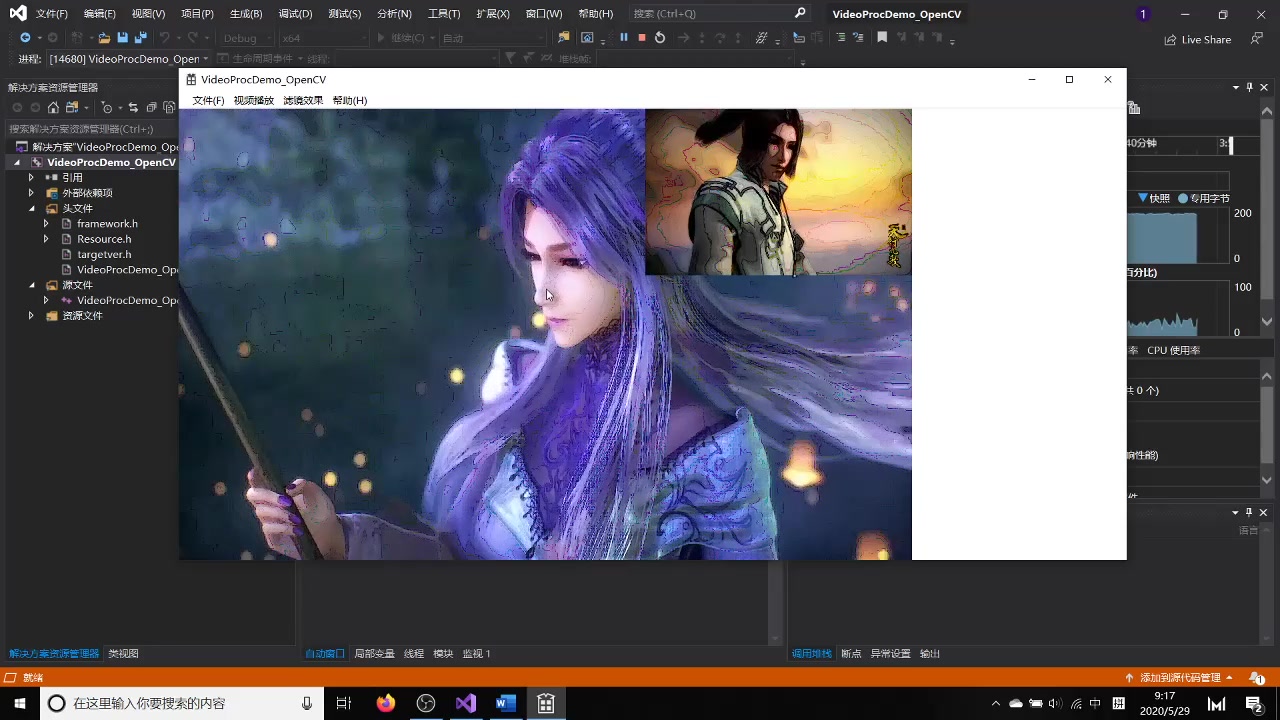Click 添加到源代码管理 in the status bar

1180,678
